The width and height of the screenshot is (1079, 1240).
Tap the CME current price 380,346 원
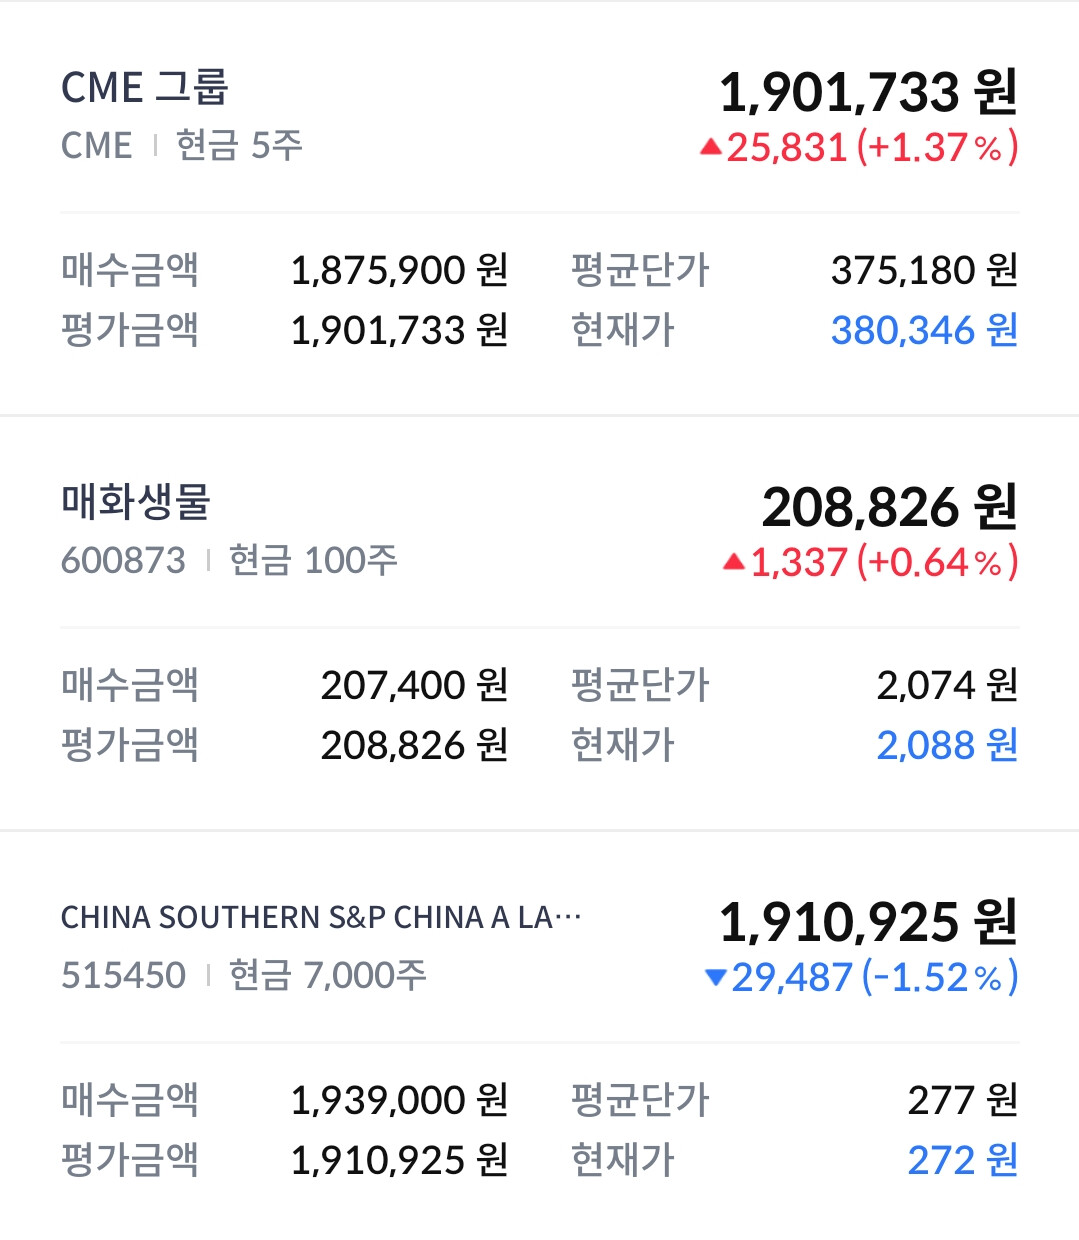pos(924,330)
